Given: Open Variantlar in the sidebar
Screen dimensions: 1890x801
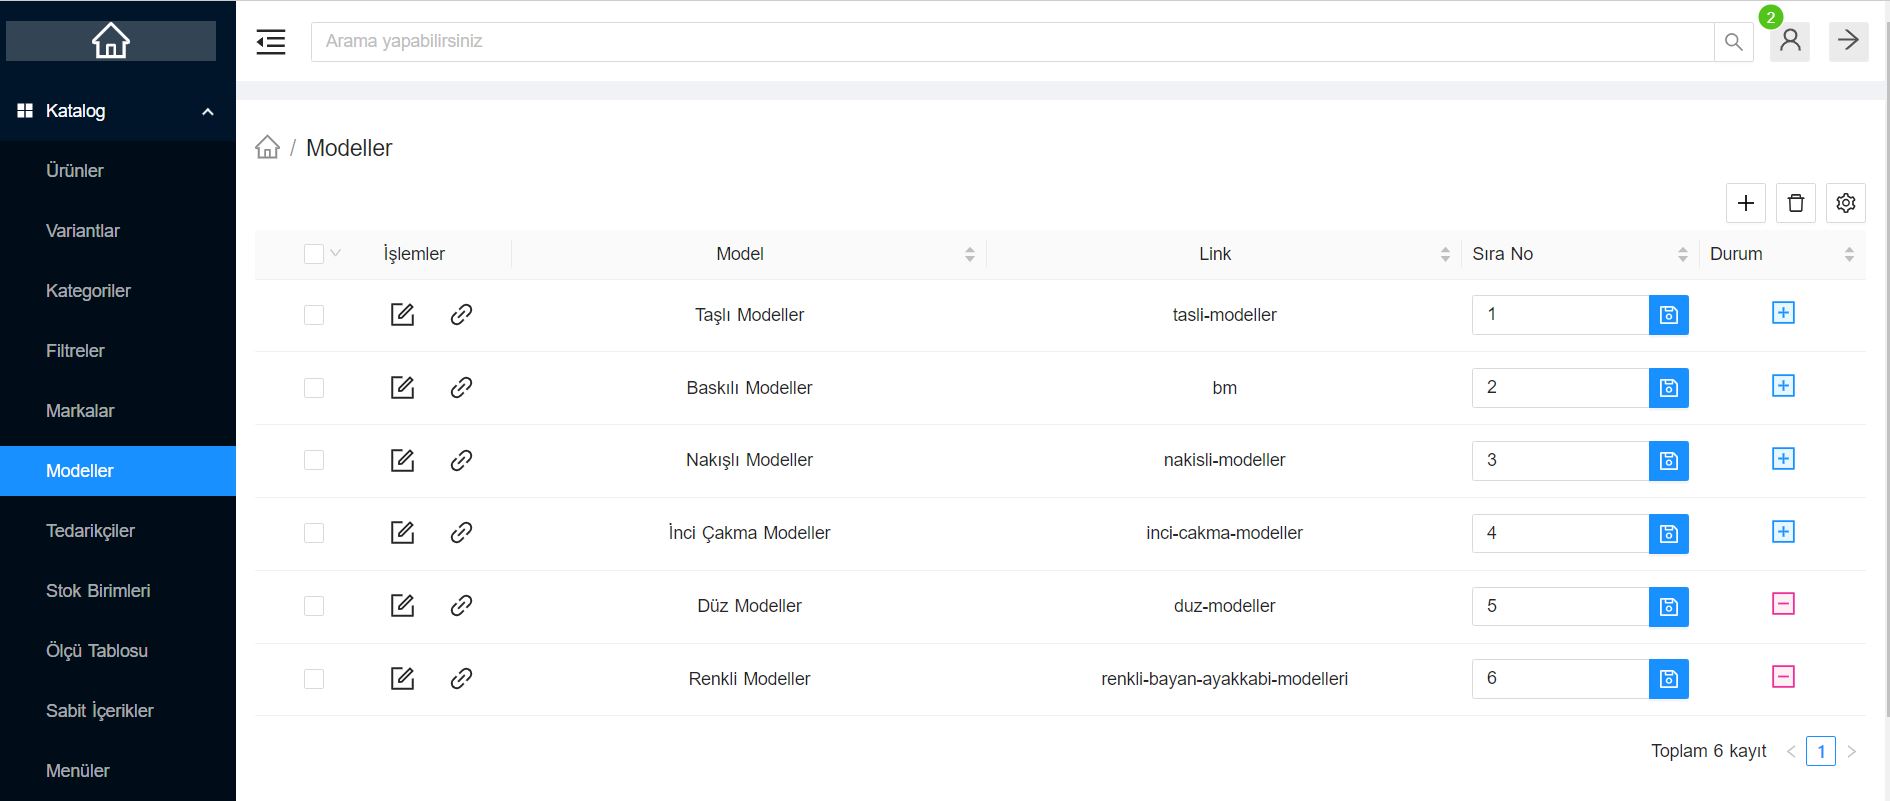Looking at the screenshot, I should [118, 231].
